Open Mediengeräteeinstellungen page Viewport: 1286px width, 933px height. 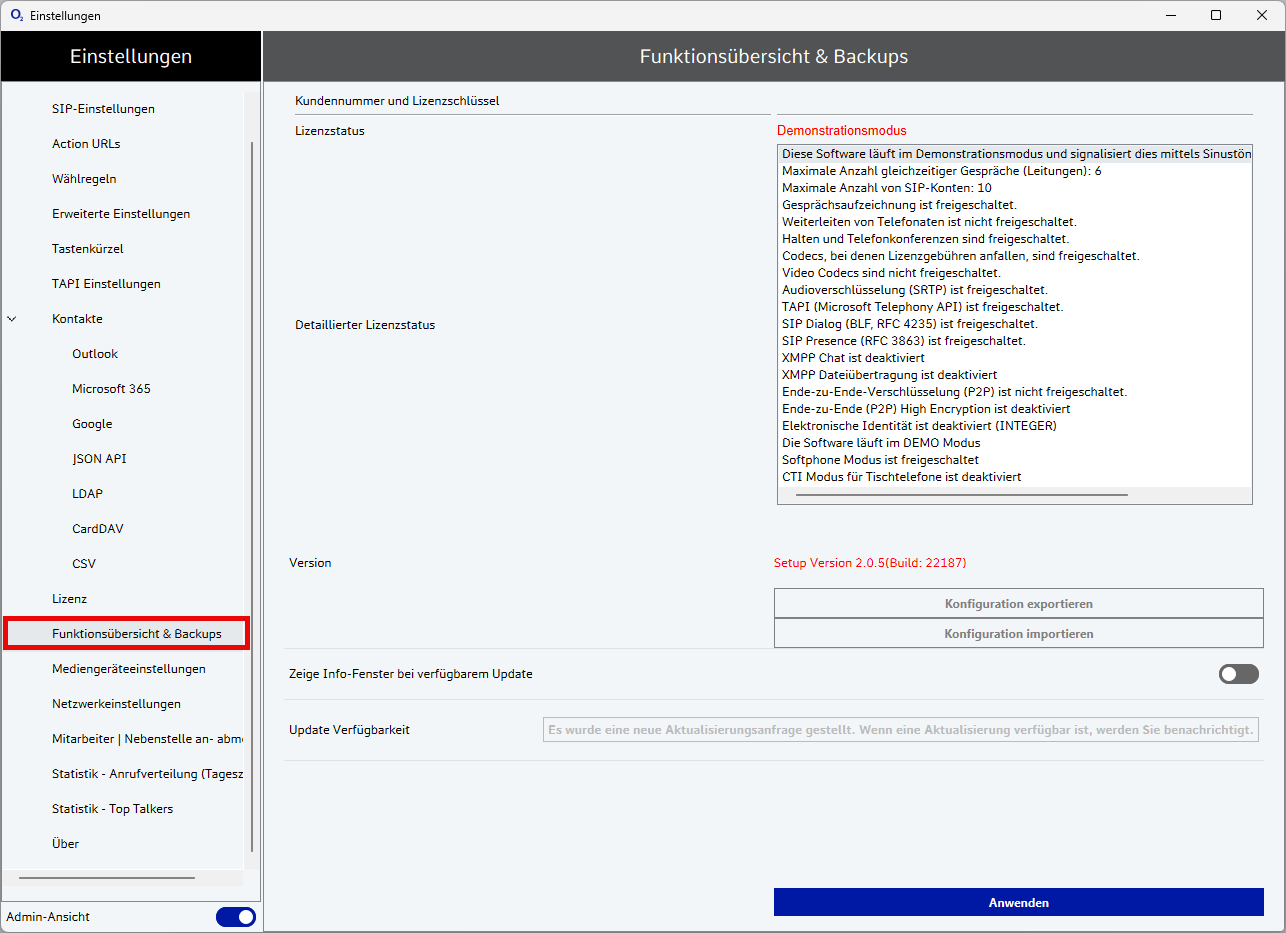coord(129,669)
